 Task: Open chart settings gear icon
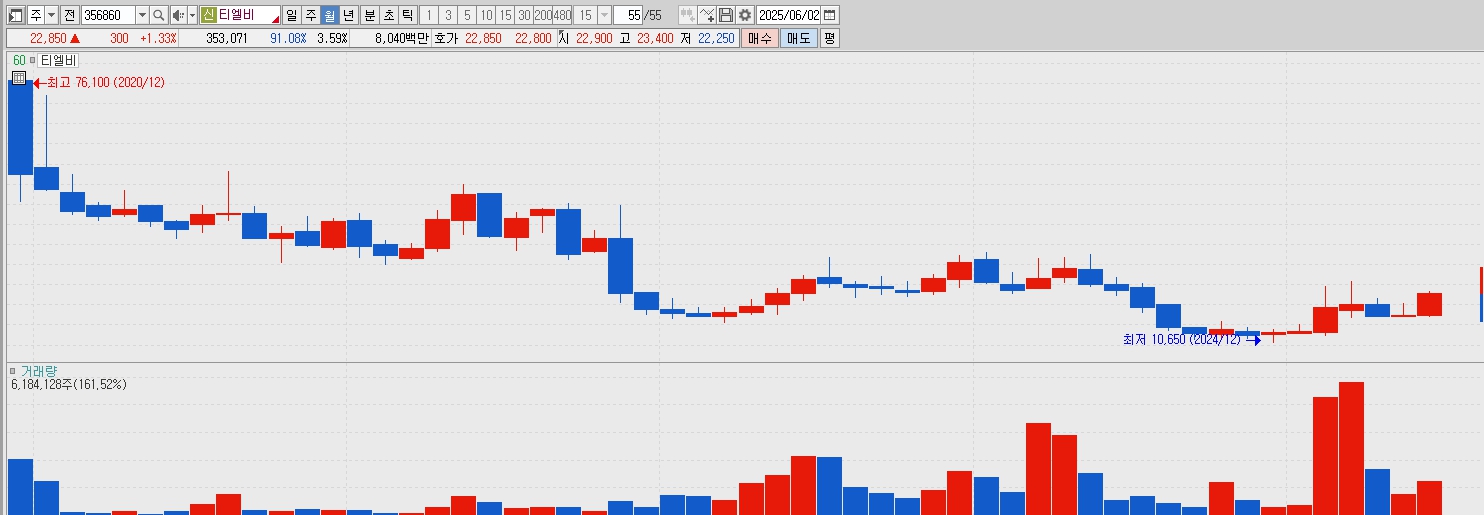(745, 15)
